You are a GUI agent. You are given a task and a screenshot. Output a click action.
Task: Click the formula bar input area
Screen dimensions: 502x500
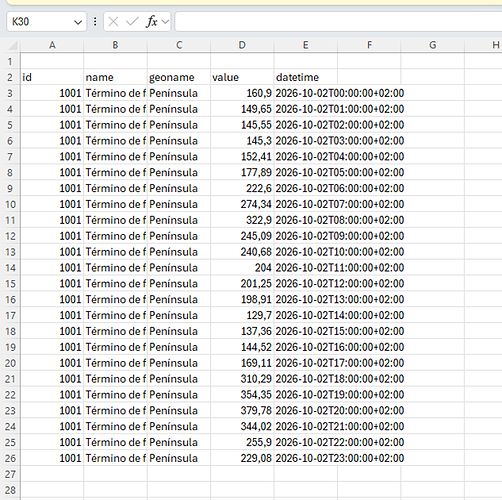tap(338, 22)
